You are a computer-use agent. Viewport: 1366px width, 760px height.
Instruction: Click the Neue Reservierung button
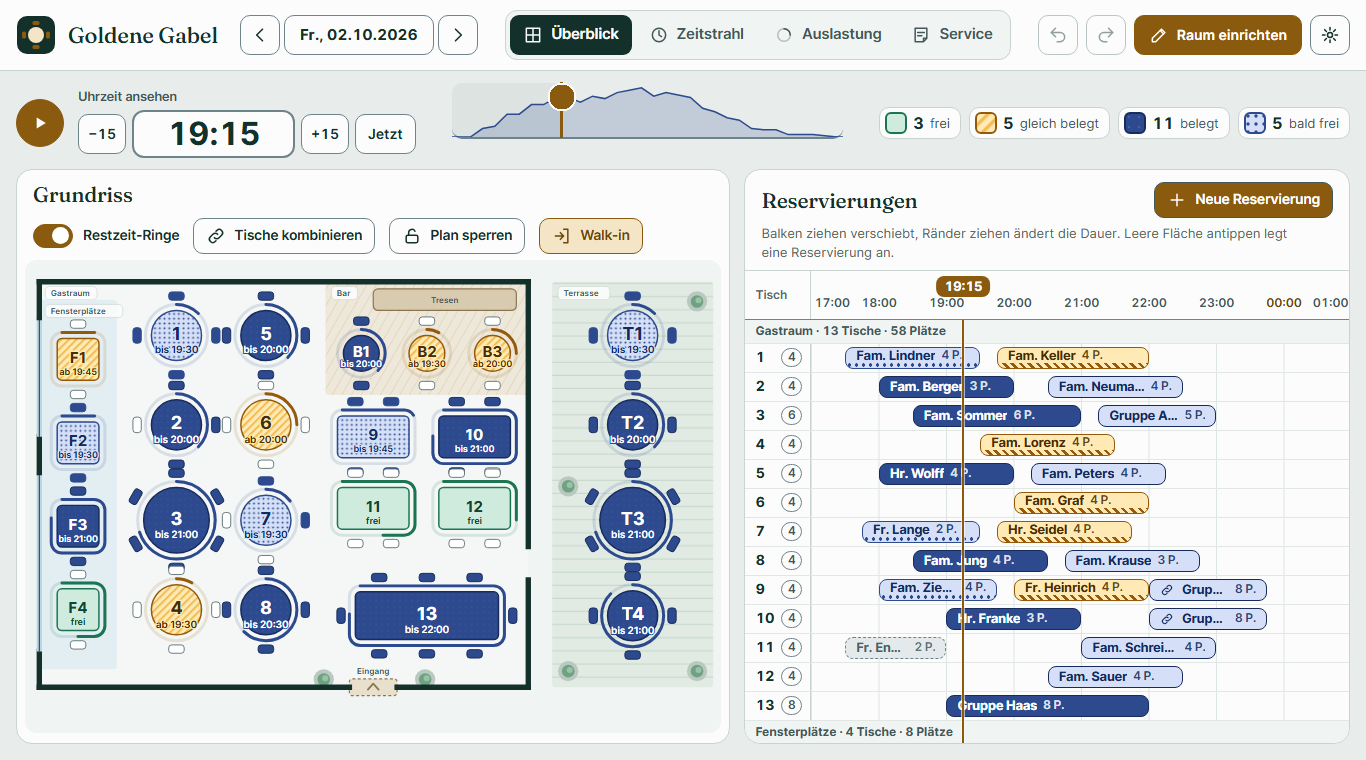(1243, 200)
